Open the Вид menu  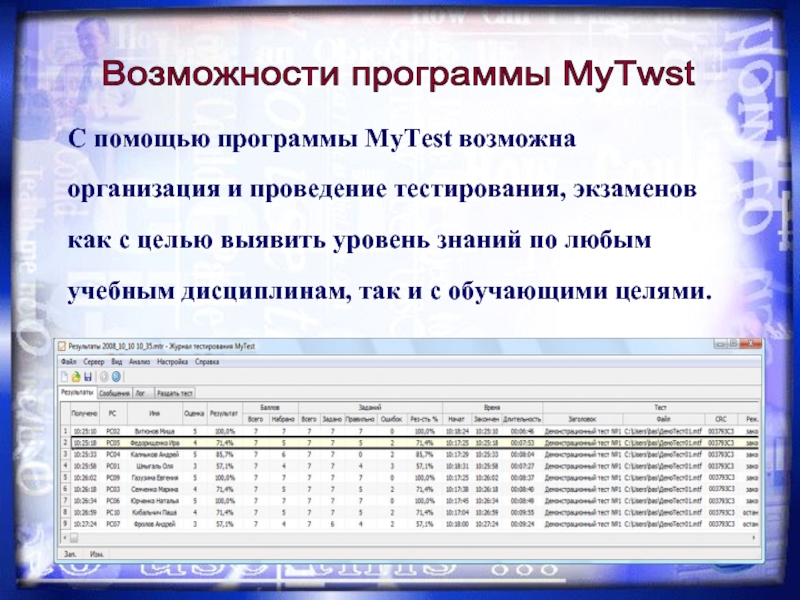[117, 362]
